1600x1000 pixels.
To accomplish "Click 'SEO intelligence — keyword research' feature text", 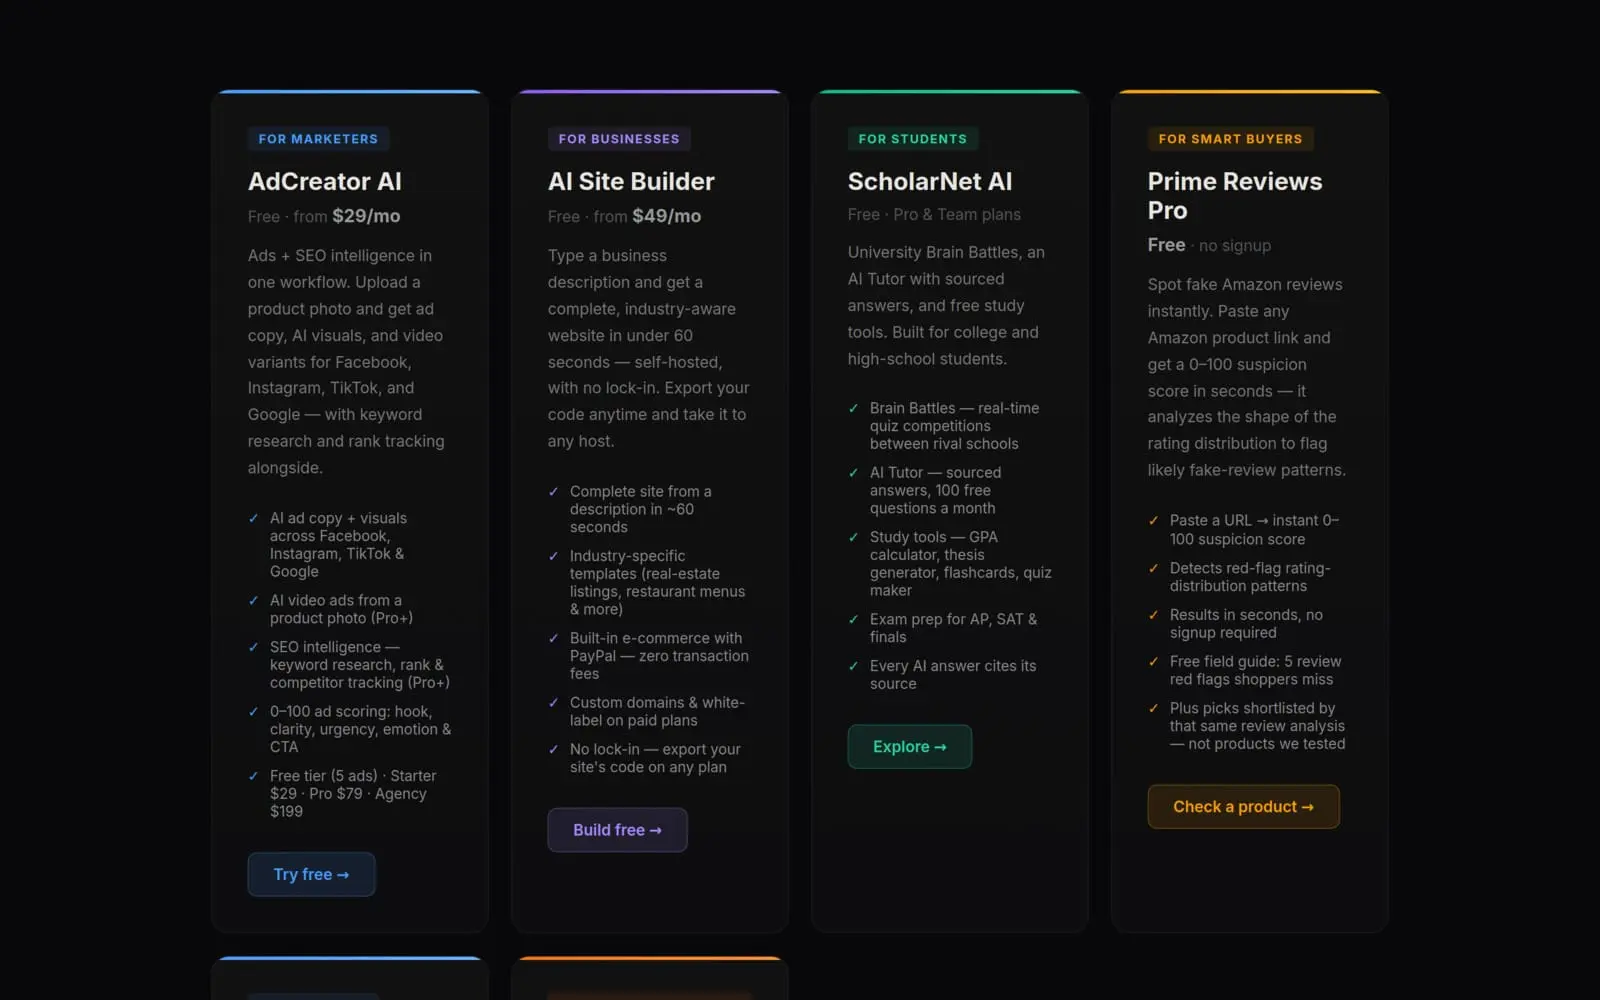I will coord(360,665).
